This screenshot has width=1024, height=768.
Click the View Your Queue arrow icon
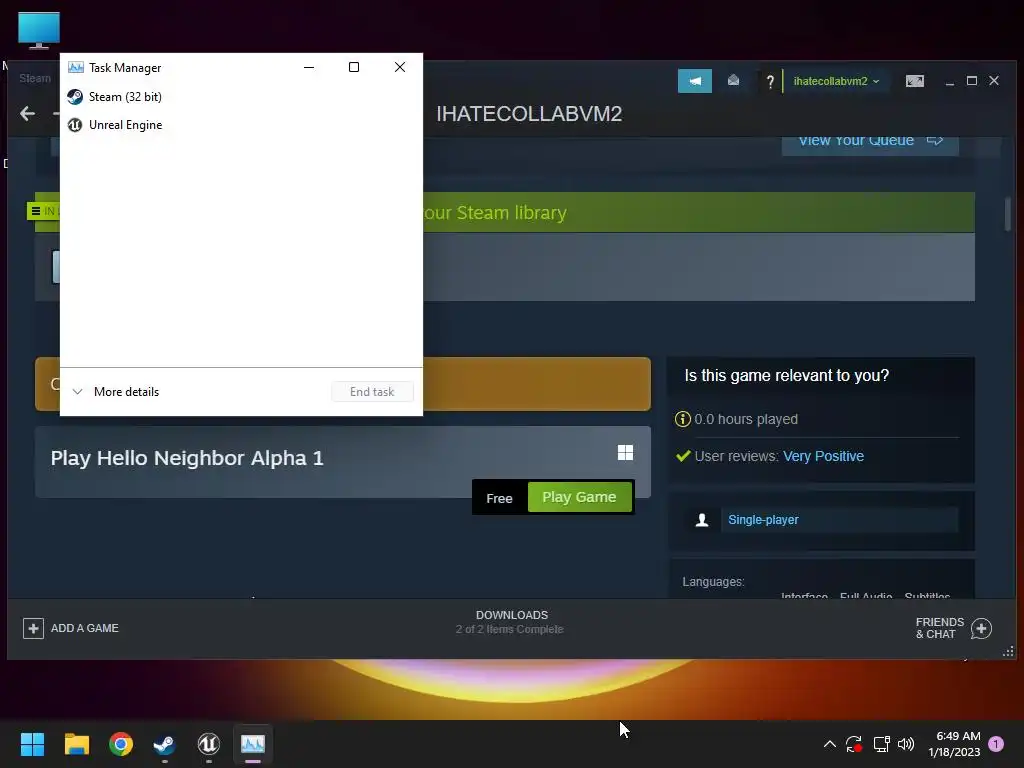935,140
